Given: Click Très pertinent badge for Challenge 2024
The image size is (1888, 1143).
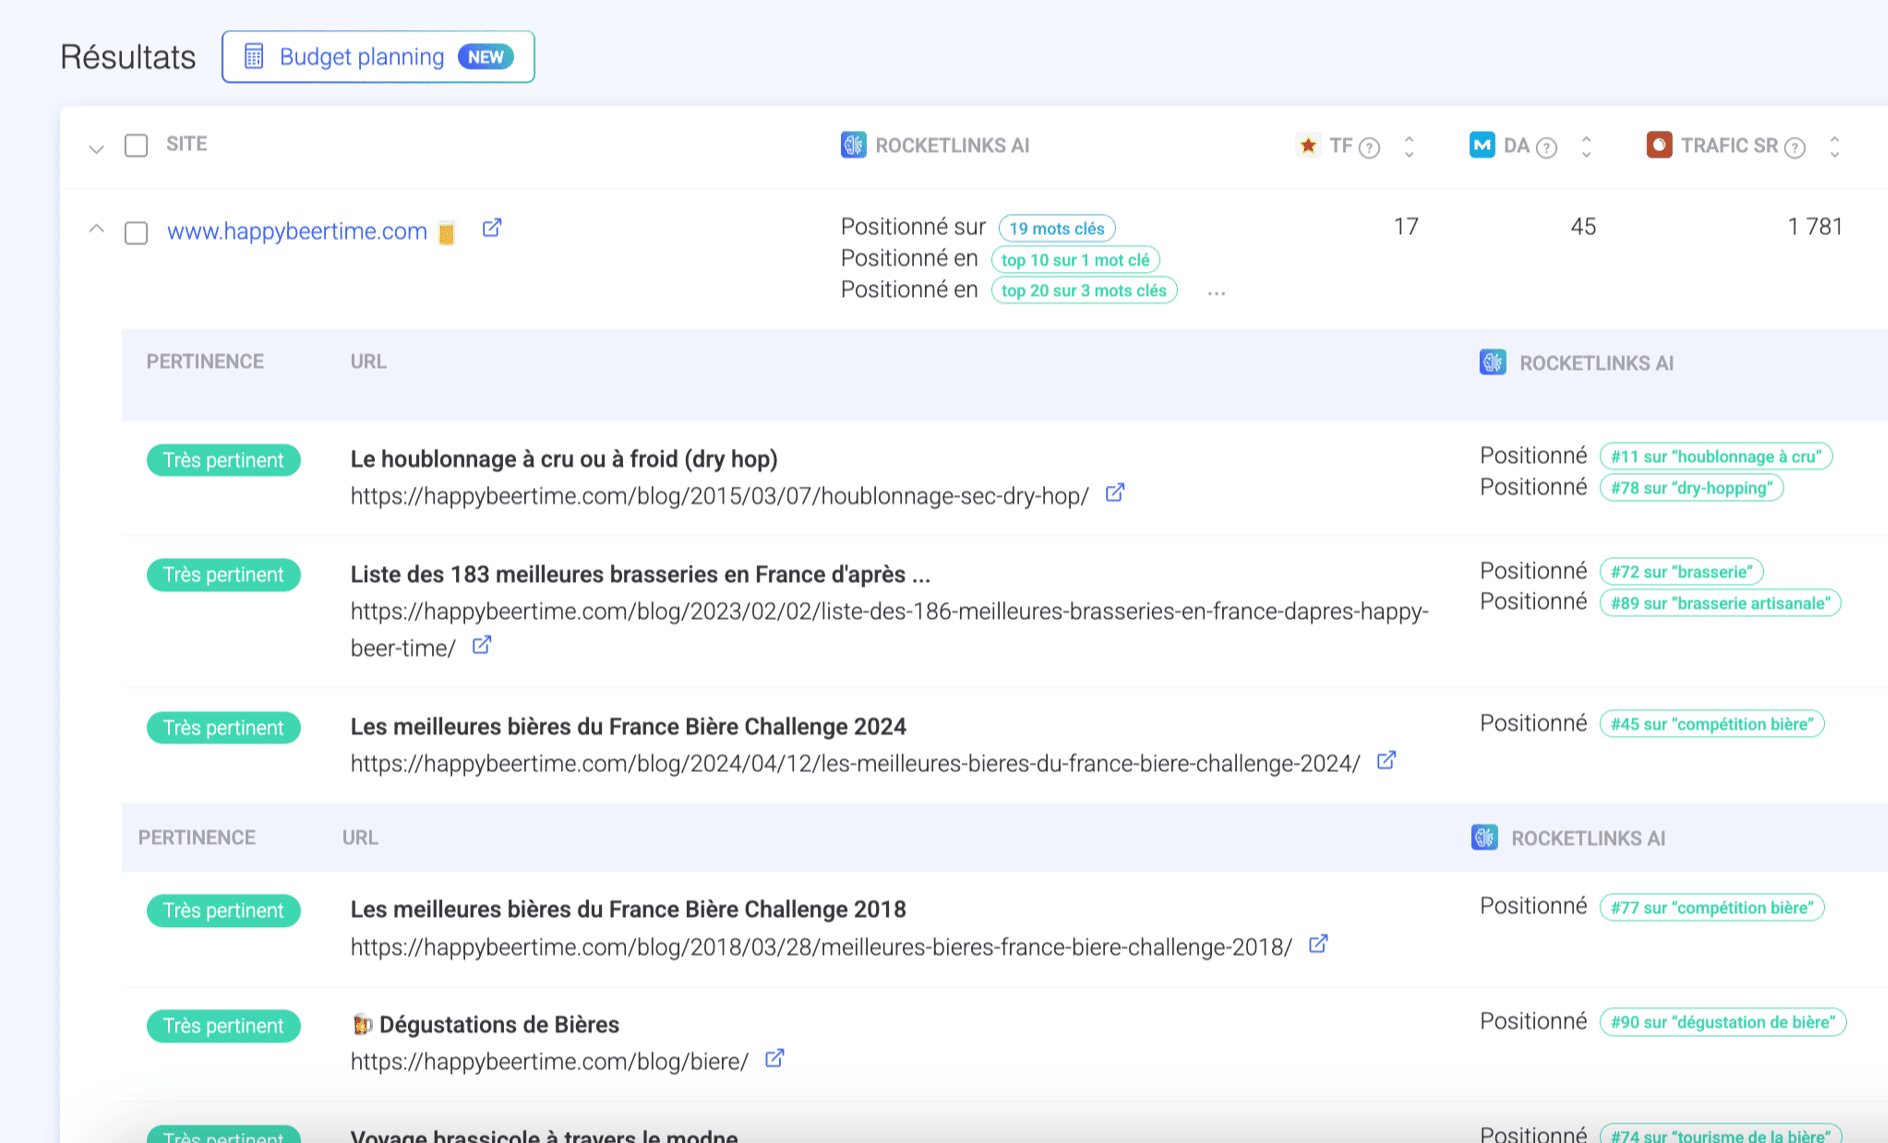Looking at the screenshot, I should tap(224, 728).
